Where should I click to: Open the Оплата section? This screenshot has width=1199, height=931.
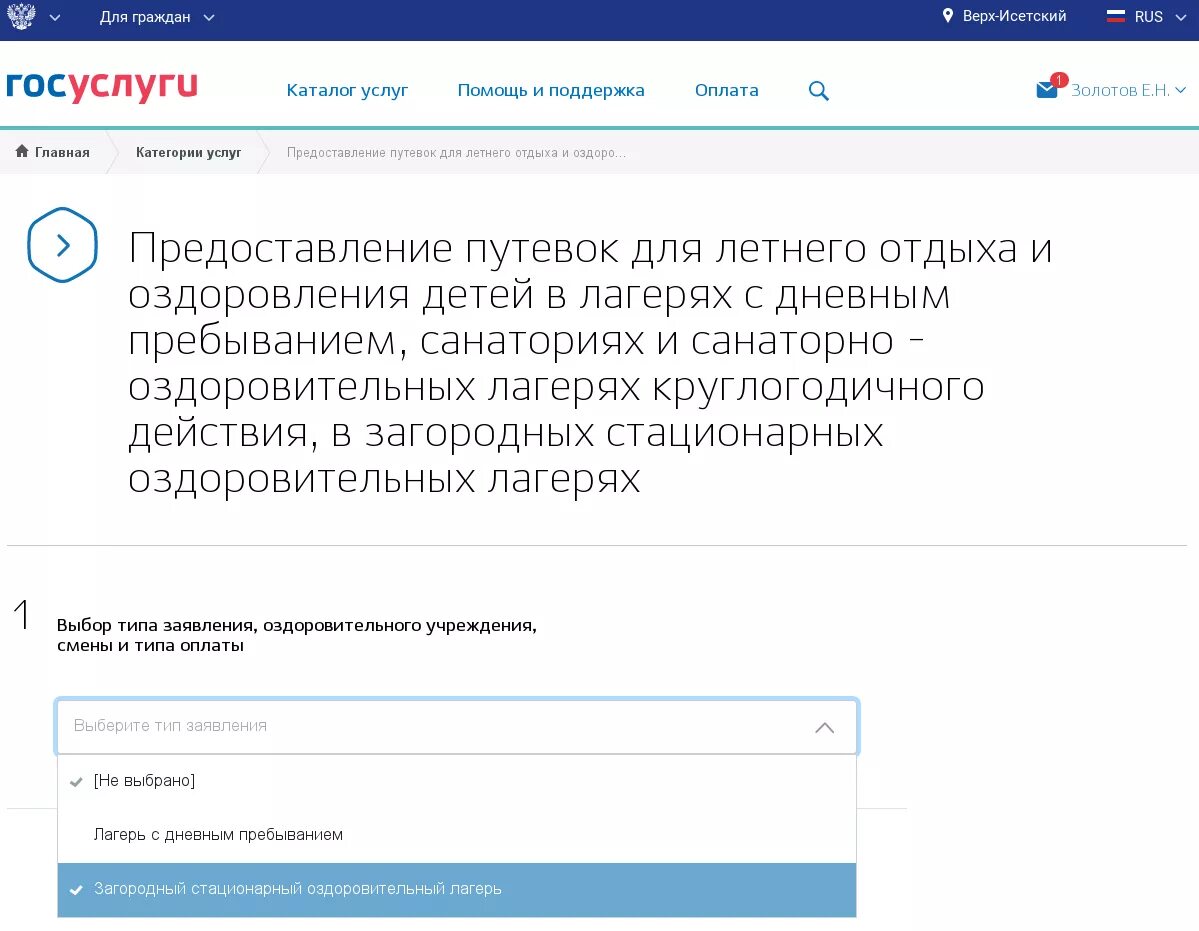(x=726, y=90)
